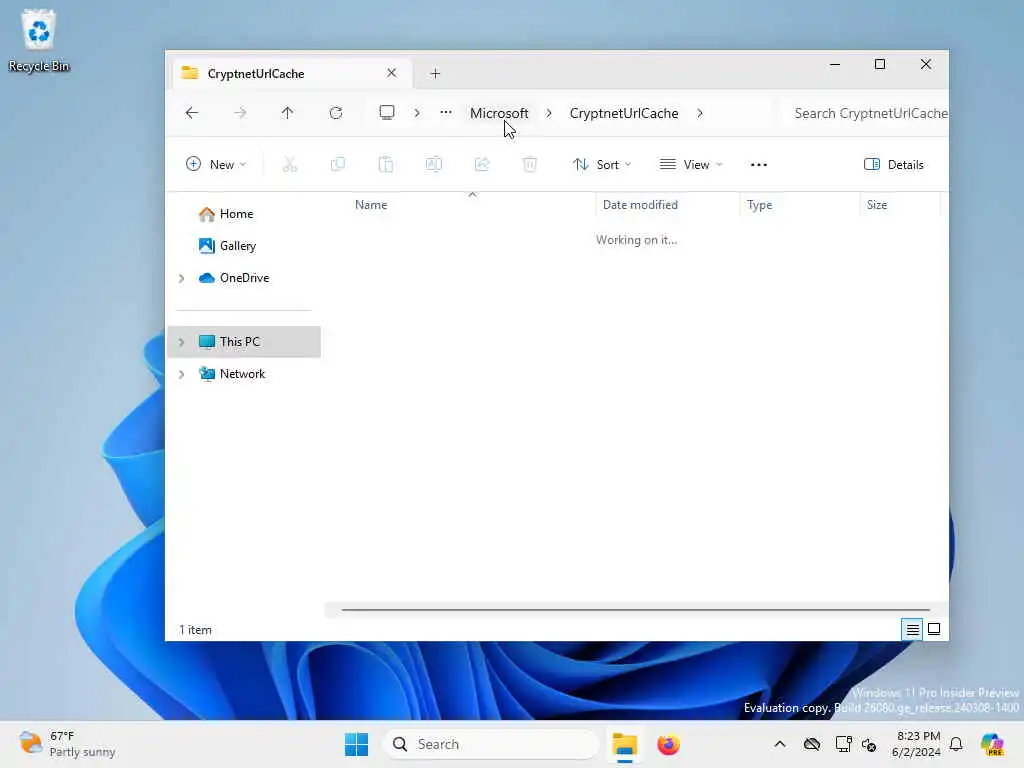
Task: Switch to details list view icon
Action: (x=912, y=630)
